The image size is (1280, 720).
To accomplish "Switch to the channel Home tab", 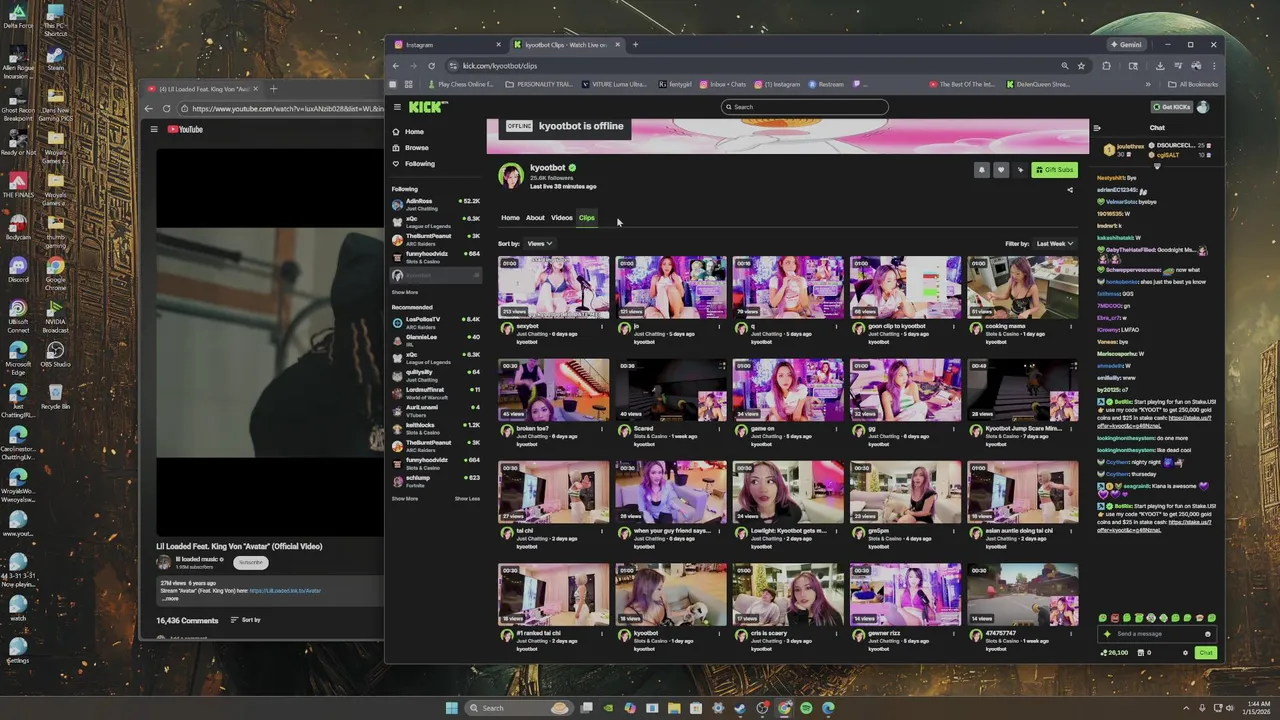I will click(x=510, y=218).
